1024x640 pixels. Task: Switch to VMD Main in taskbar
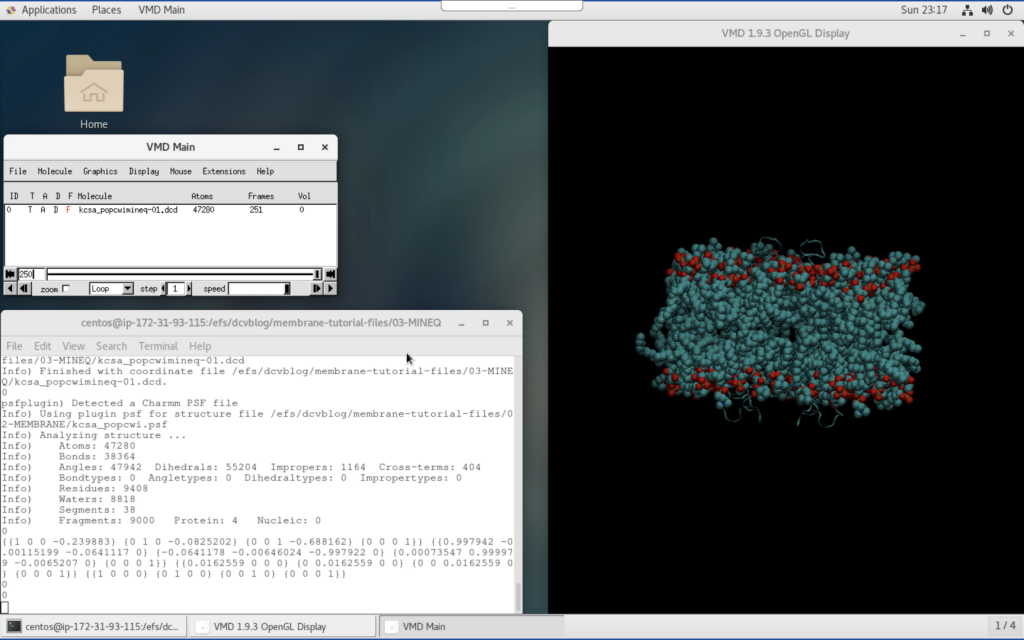point(471,626)
